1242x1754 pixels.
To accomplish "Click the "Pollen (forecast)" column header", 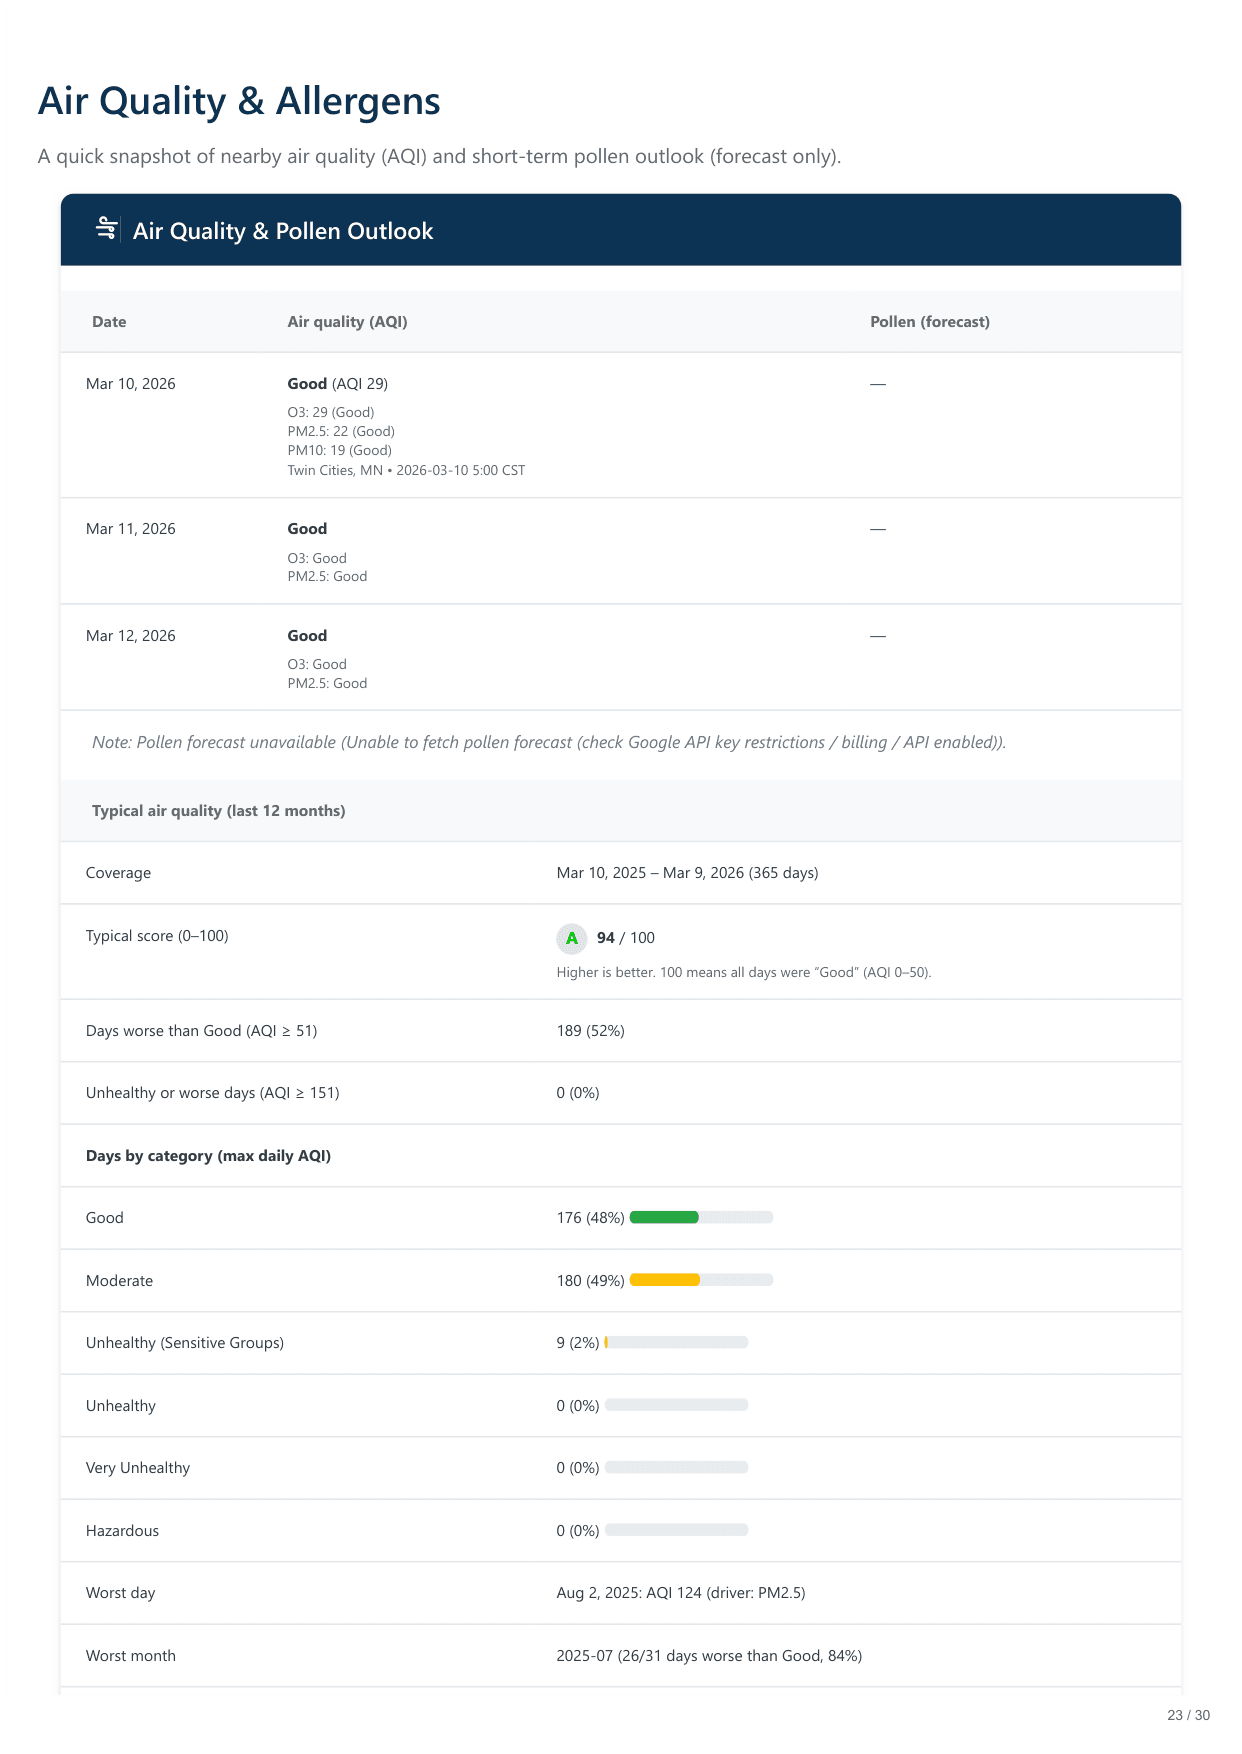I will (x=929, y=322).
